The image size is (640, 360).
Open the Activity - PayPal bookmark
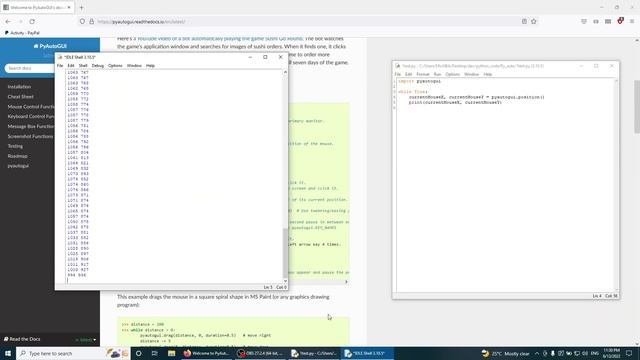pos(22,33)
